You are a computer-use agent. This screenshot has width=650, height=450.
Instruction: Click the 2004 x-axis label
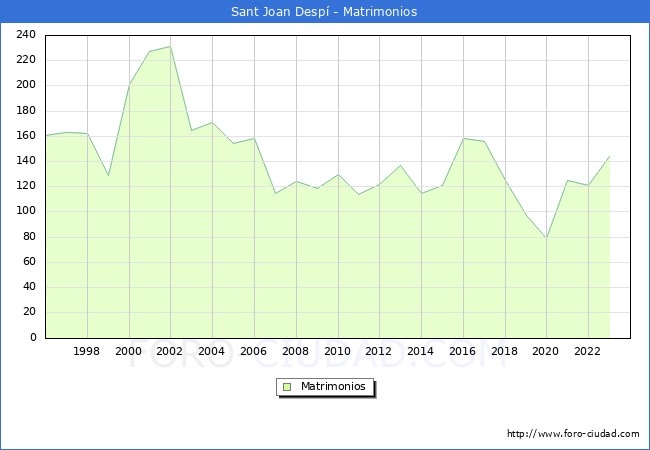(211, 351)
